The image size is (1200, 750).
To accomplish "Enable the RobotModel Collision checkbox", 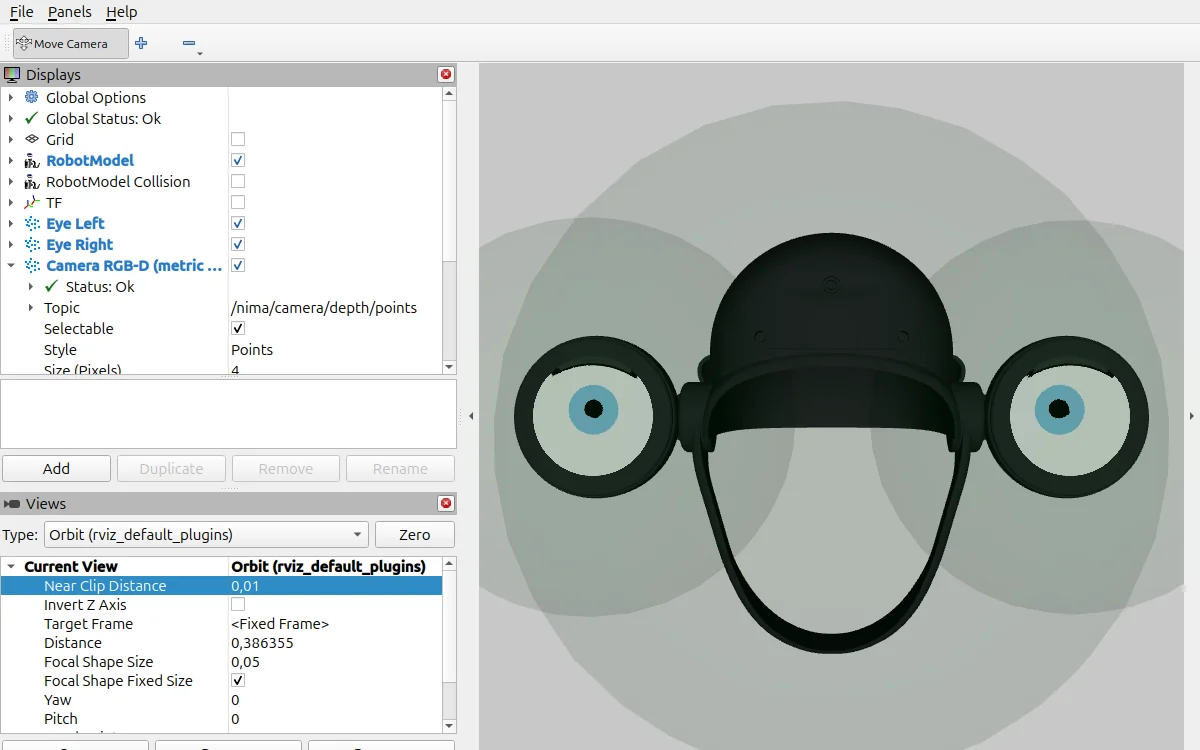I will tap(238, 181).
